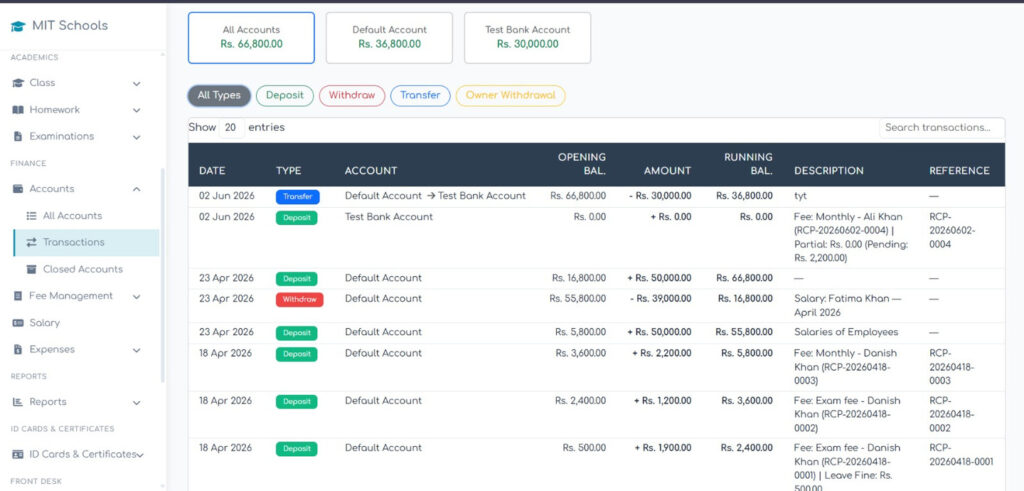Click the Closed Accounts archive icon

31,269
